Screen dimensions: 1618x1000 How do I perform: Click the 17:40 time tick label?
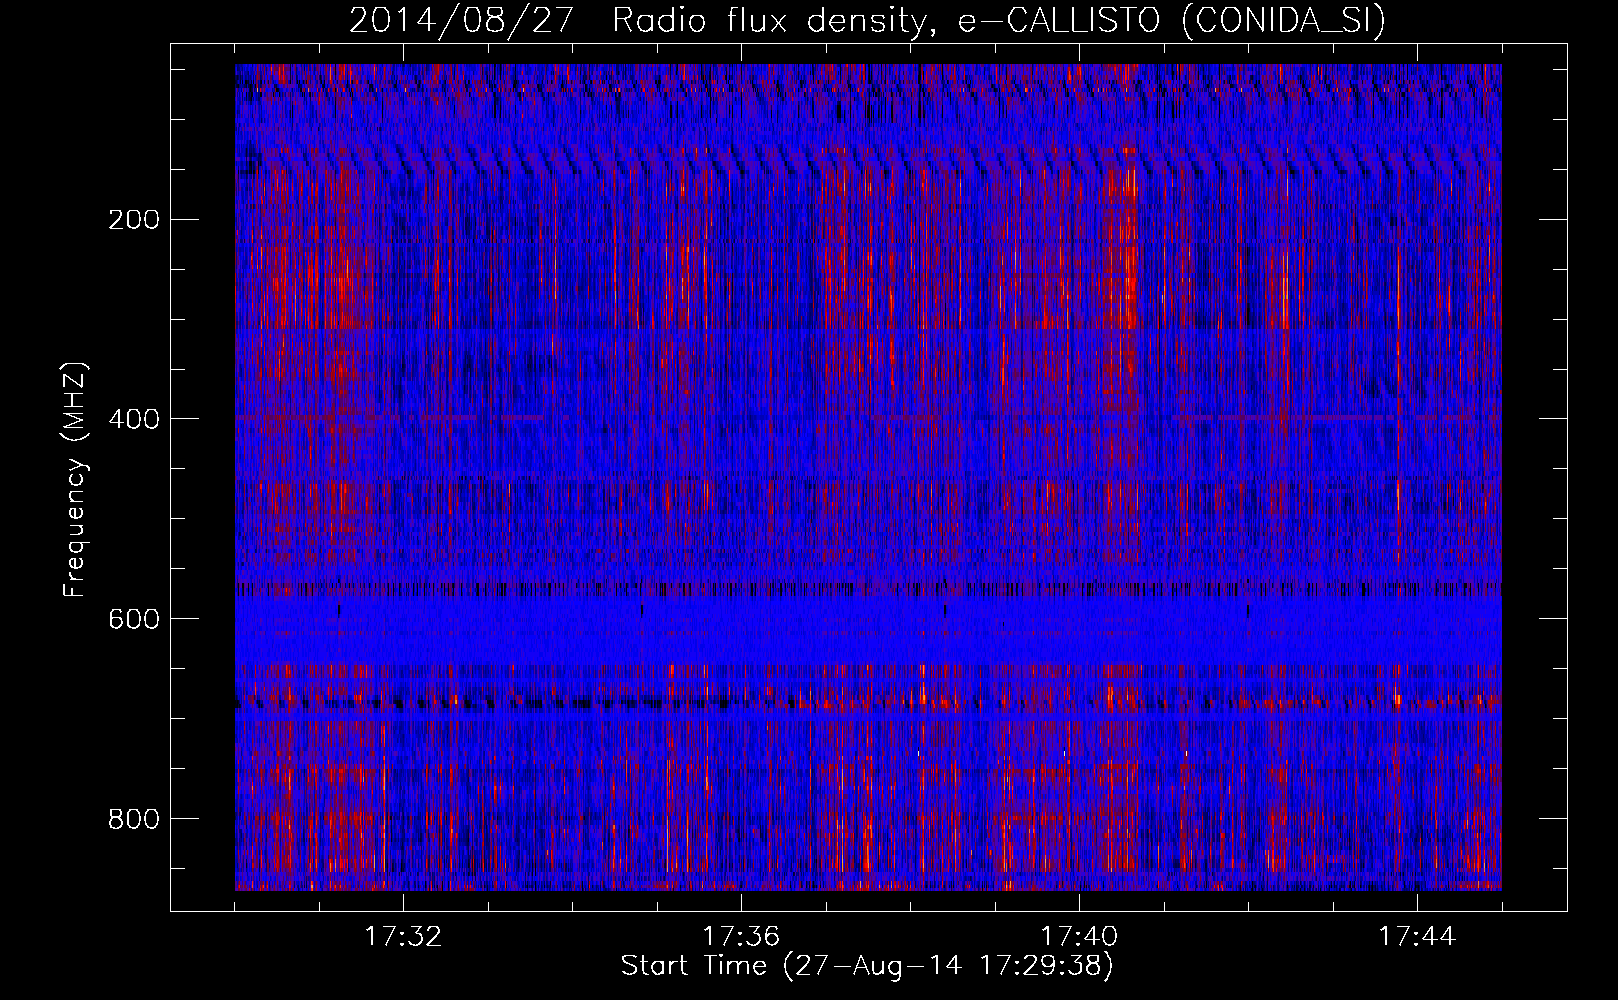pos(1079,937)
